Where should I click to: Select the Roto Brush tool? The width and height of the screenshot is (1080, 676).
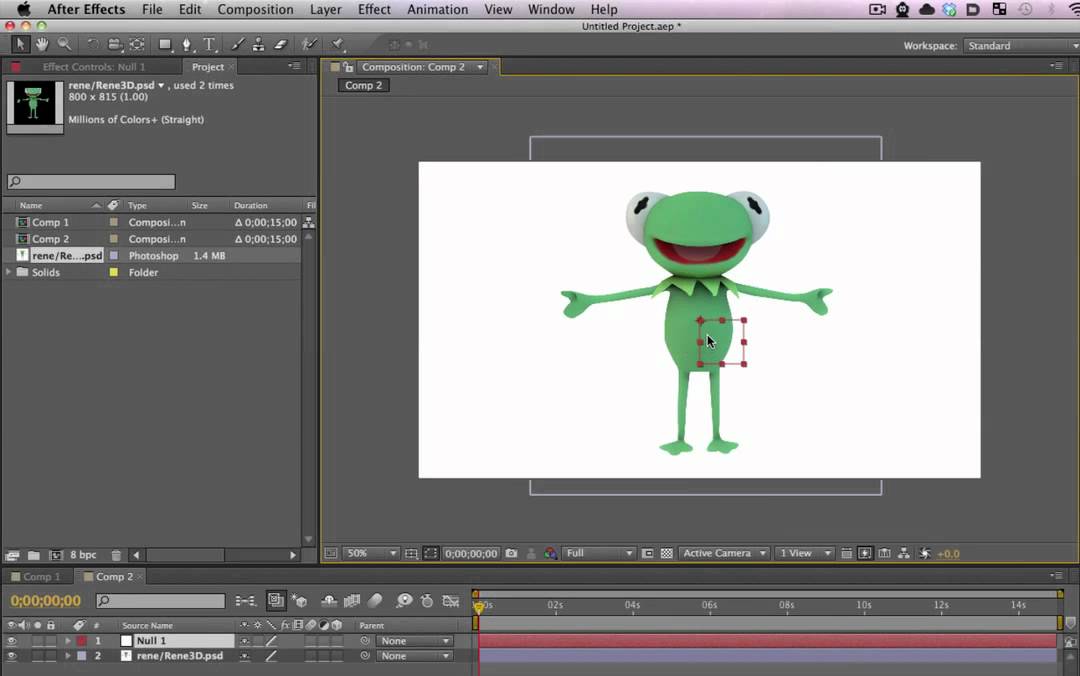(309, 45)
